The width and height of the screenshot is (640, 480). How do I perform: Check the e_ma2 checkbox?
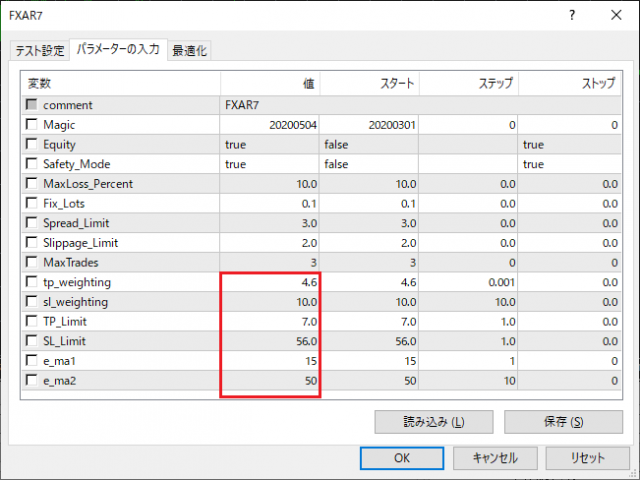[31, 380]
